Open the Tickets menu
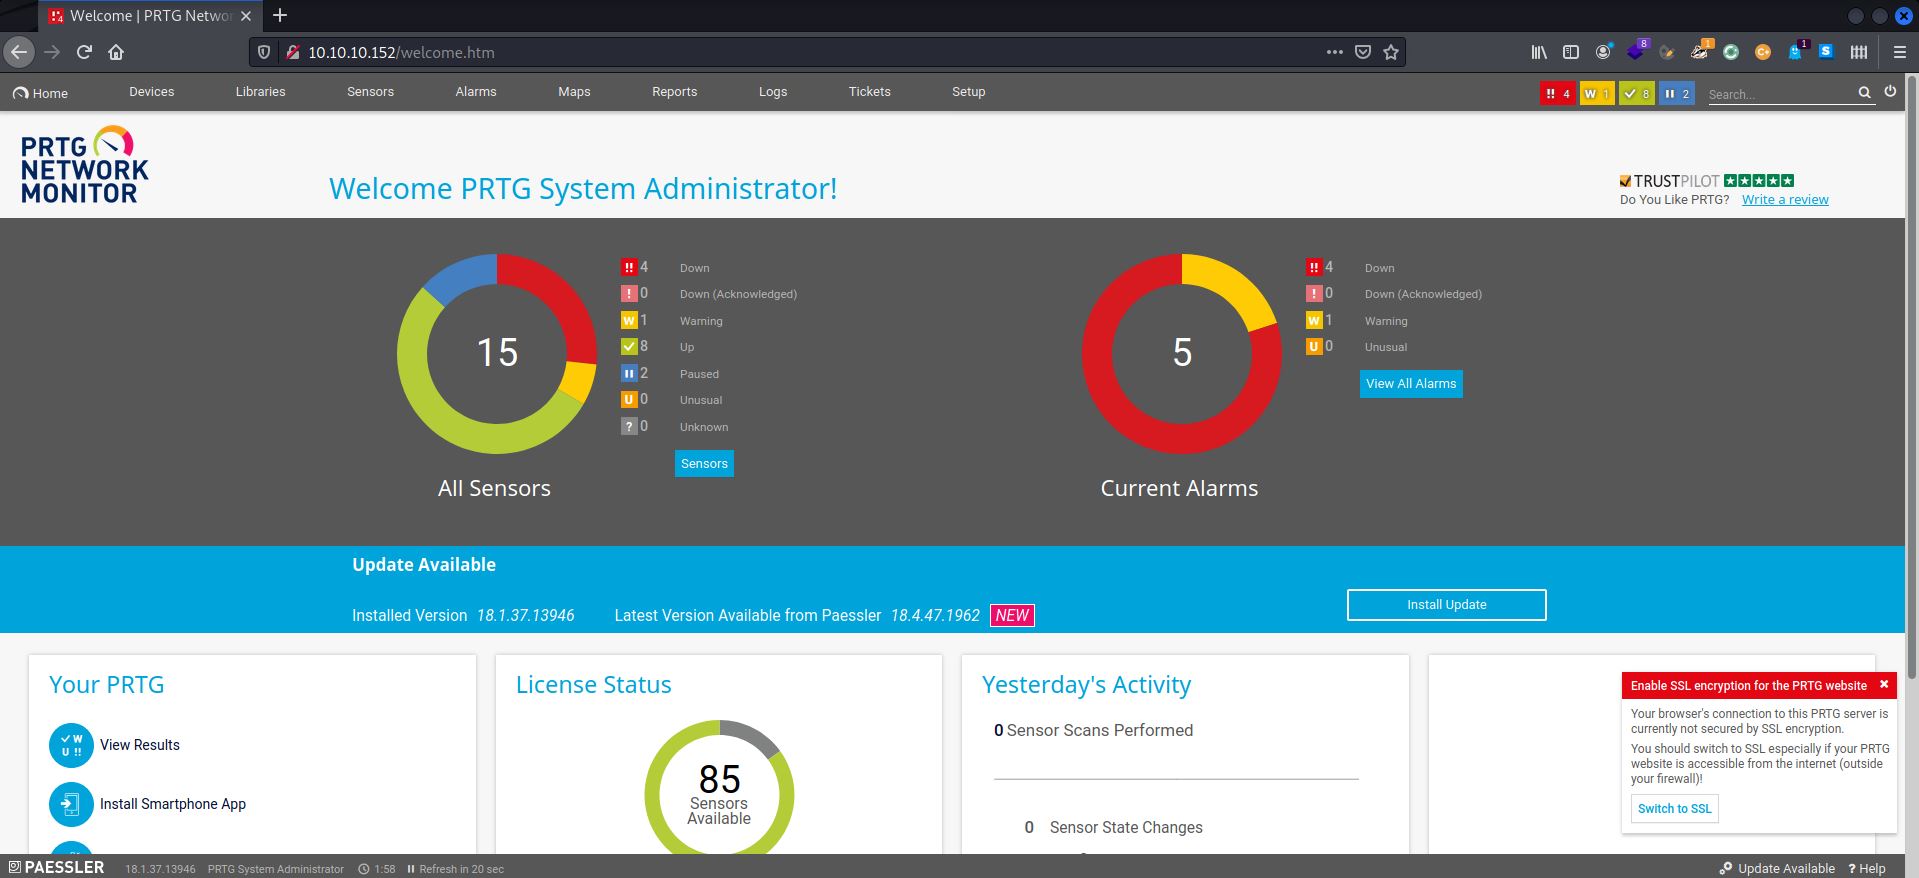 [x=869, y=92]
